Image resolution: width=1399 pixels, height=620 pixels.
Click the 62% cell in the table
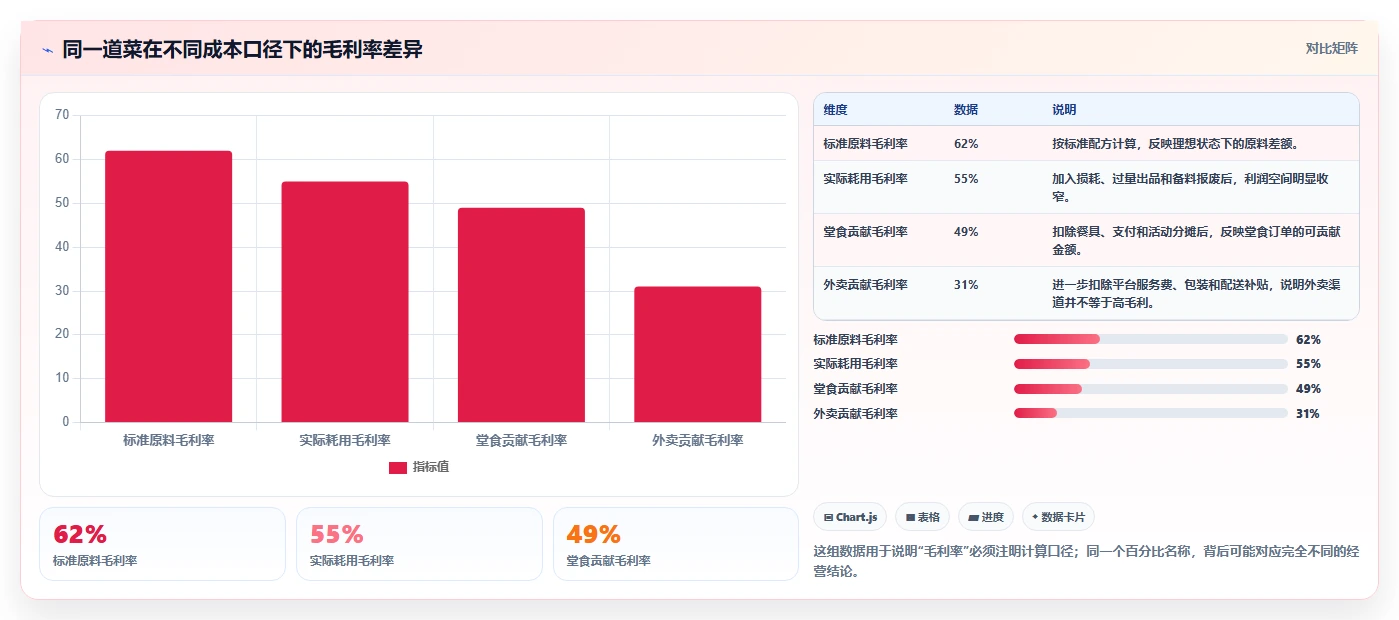[x=966, y=143]
